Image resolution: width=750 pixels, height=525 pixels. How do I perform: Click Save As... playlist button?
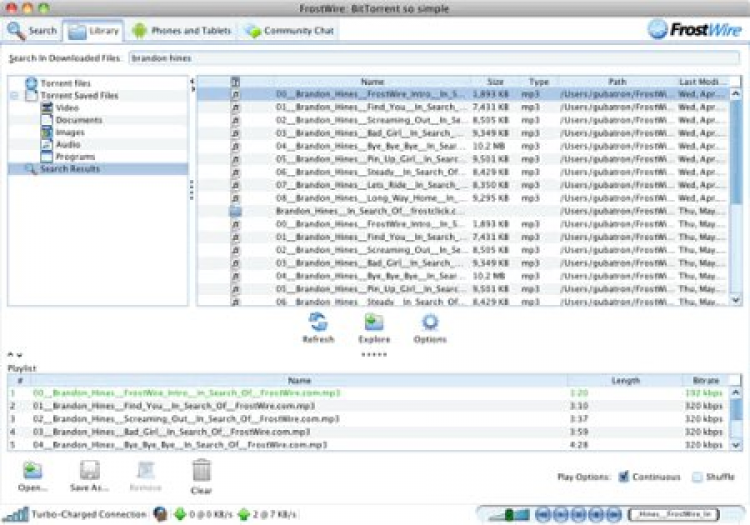(89, 476)
